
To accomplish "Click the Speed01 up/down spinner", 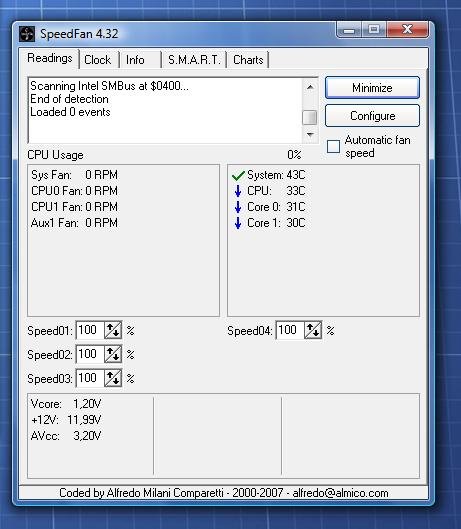I will pyautogui.click(x=113, y=330).
